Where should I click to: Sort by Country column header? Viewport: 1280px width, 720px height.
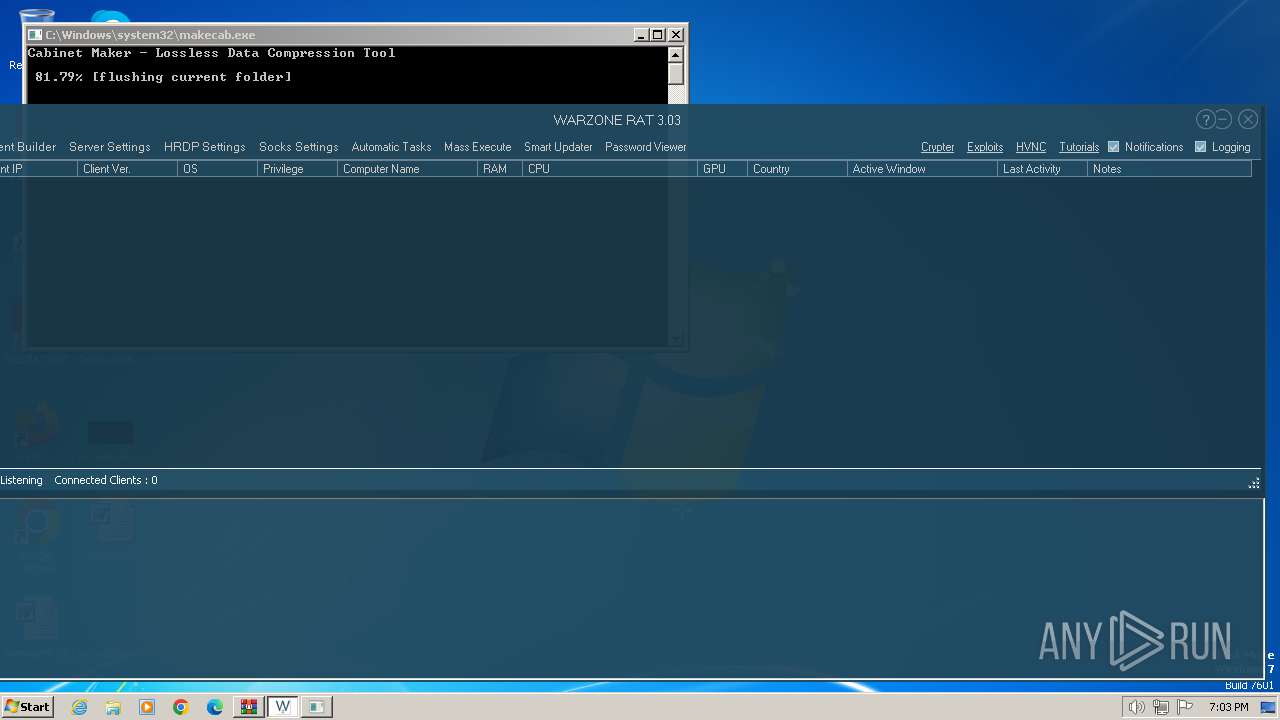point(797,169)
